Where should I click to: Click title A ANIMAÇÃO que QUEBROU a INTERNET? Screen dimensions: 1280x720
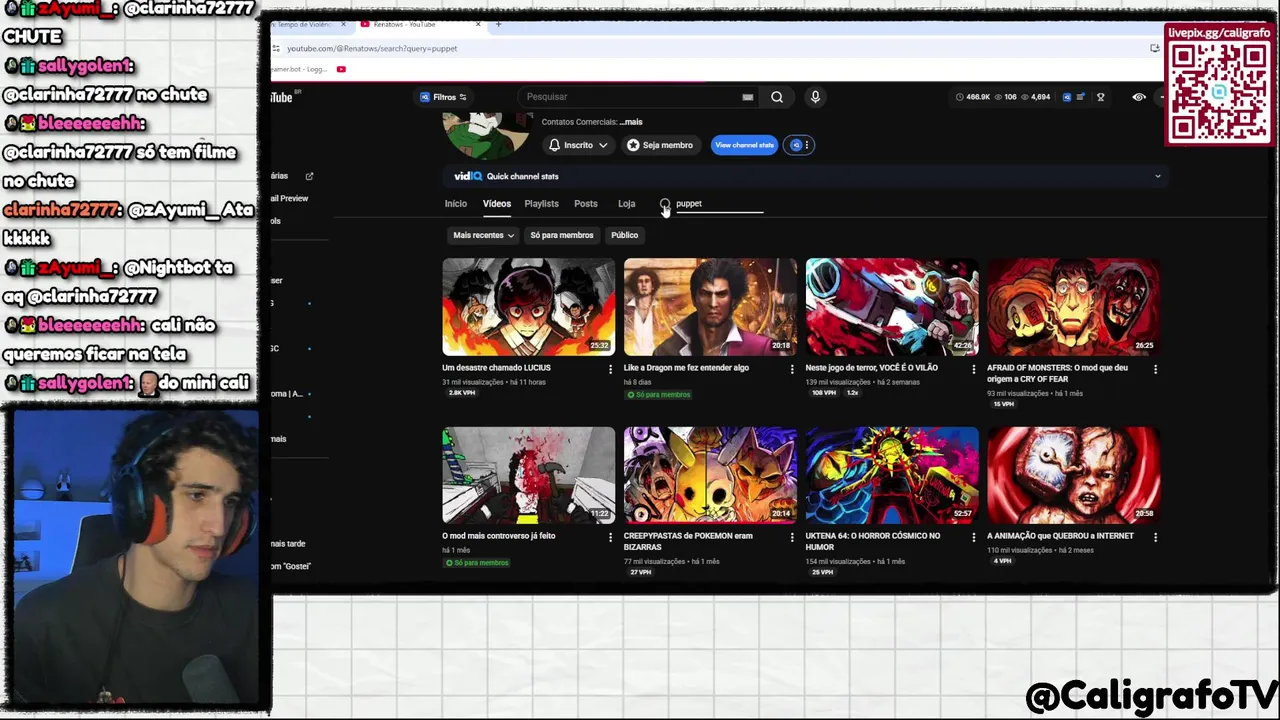click(x=1060, y=536)
